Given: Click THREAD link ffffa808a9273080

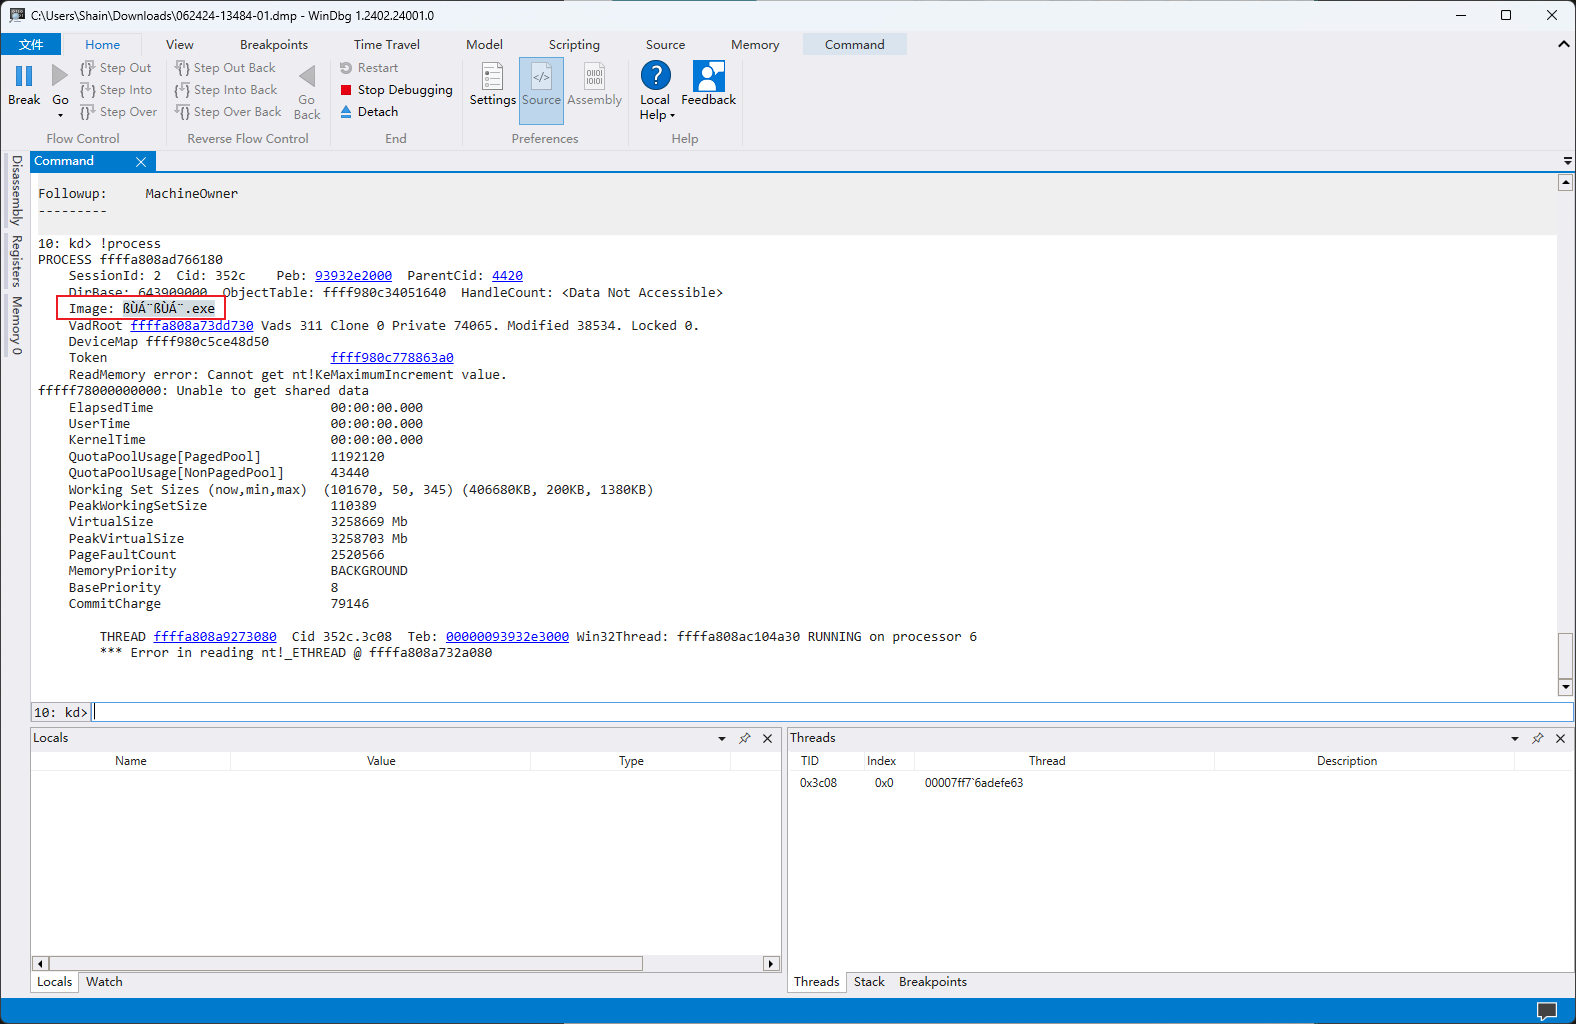Looking at the screenshot, I should 215,637.
